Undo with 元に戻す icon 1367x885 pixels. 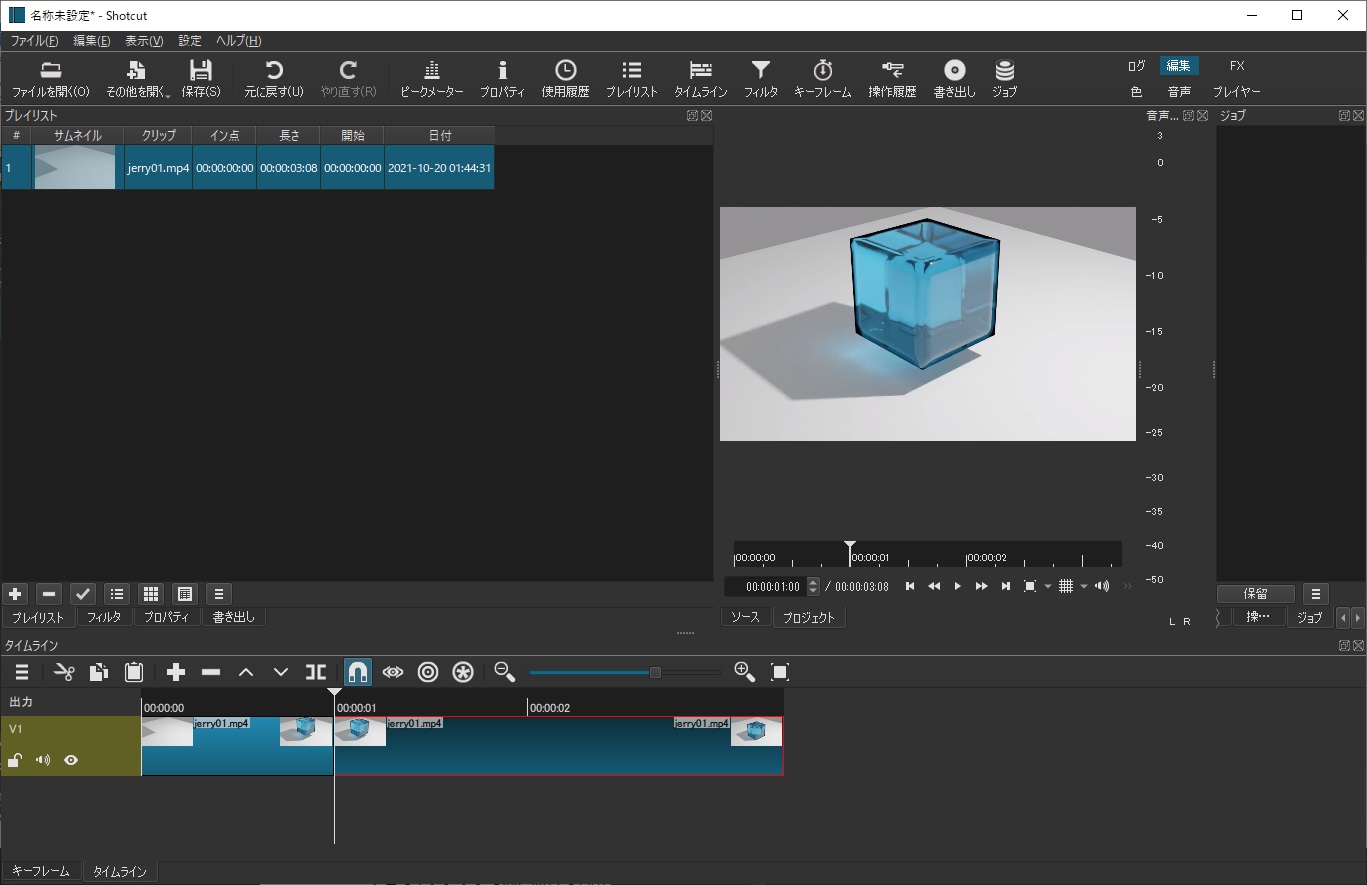[x=274, y=79]
